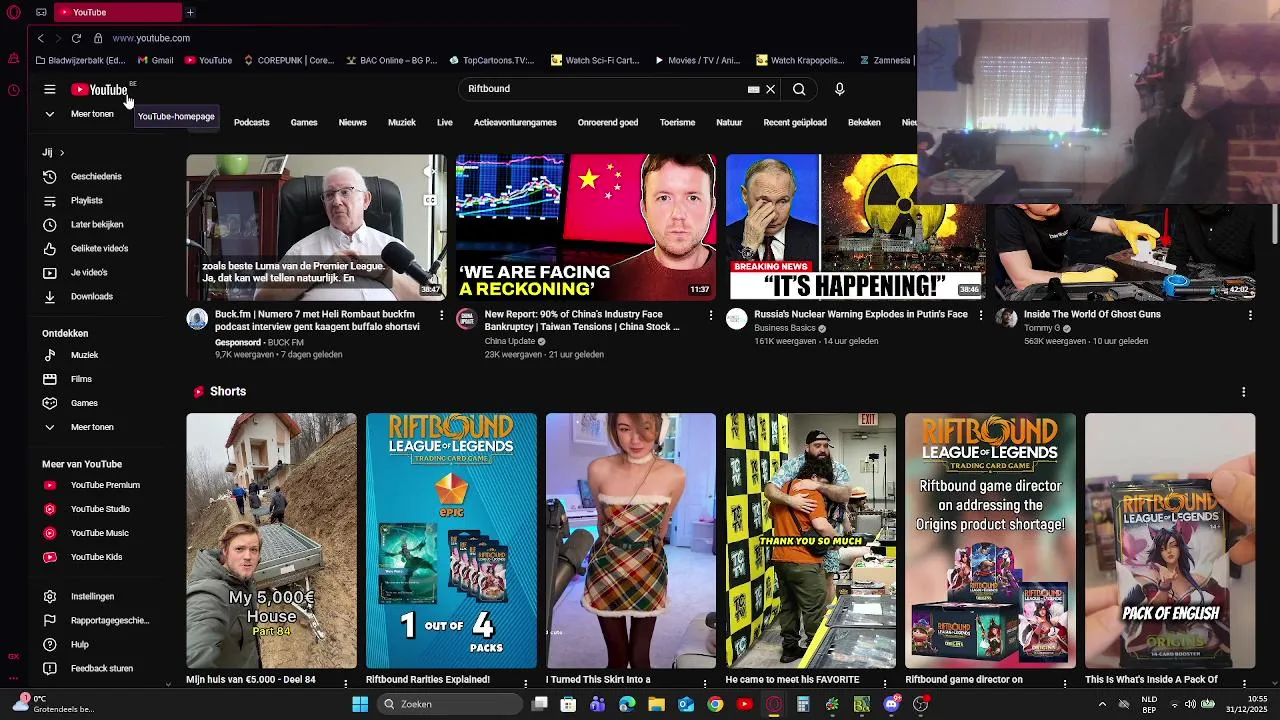Start voice search with microphone icon
Viewport: 1280px width, 720px height.
[x=840, y=89]
